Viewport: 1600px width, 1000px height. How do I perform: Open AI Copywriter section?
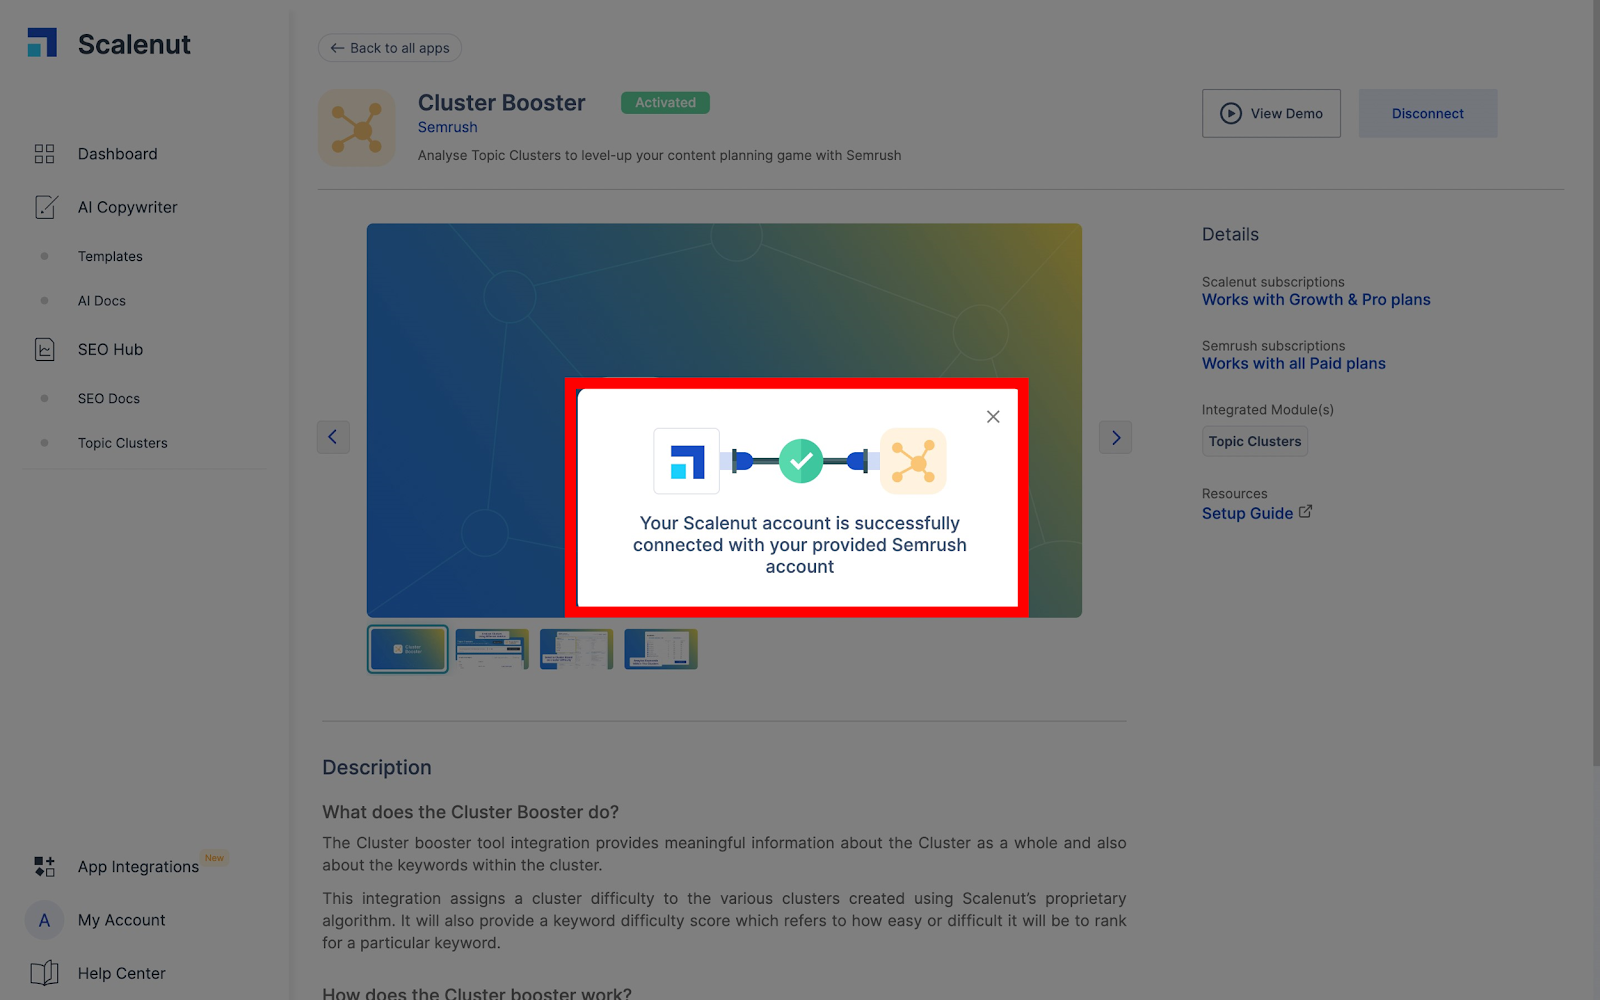click(x=127, y=207)
